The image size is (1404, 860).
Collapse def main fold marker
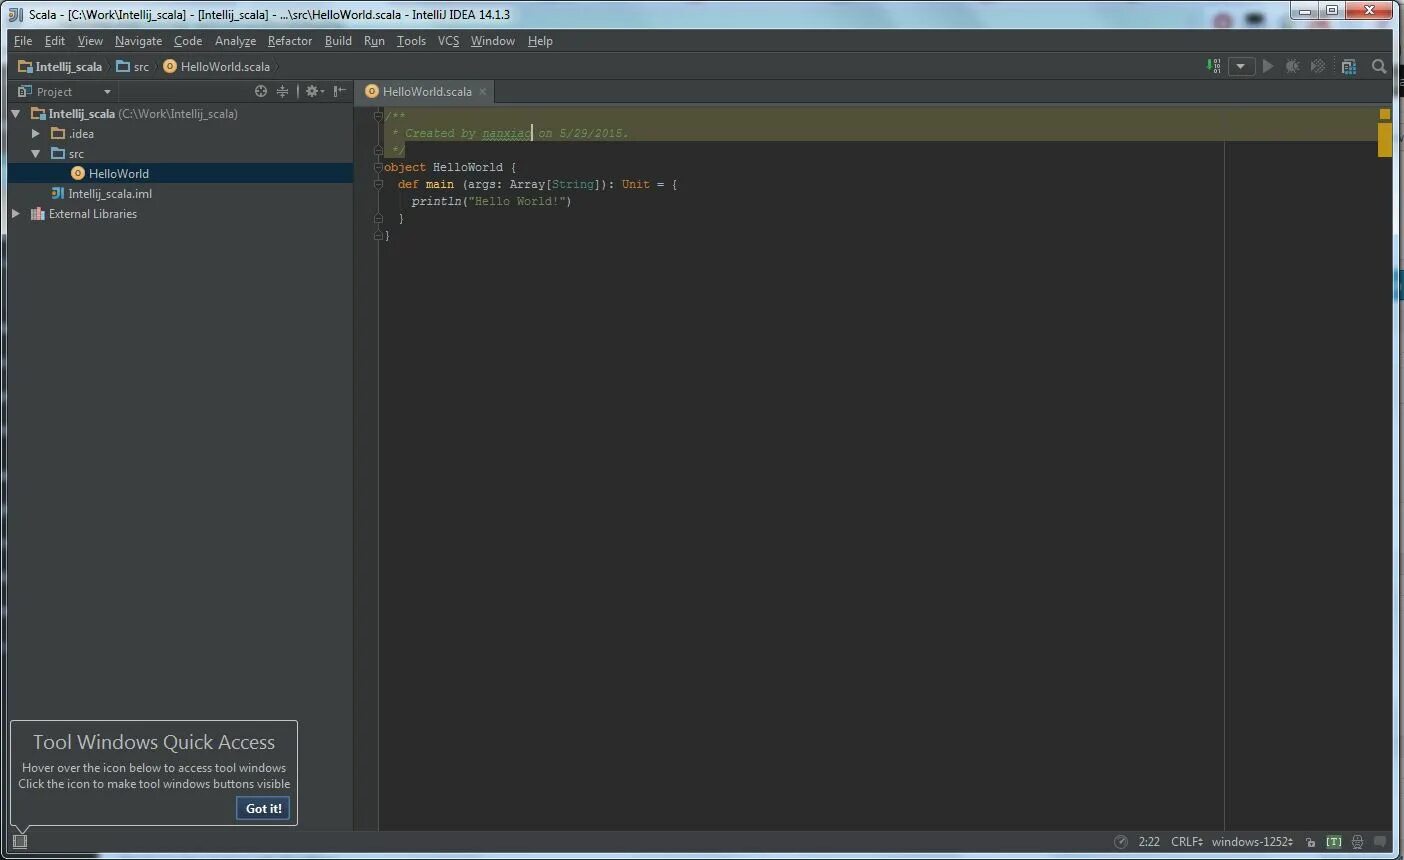(x=378, y=184)
